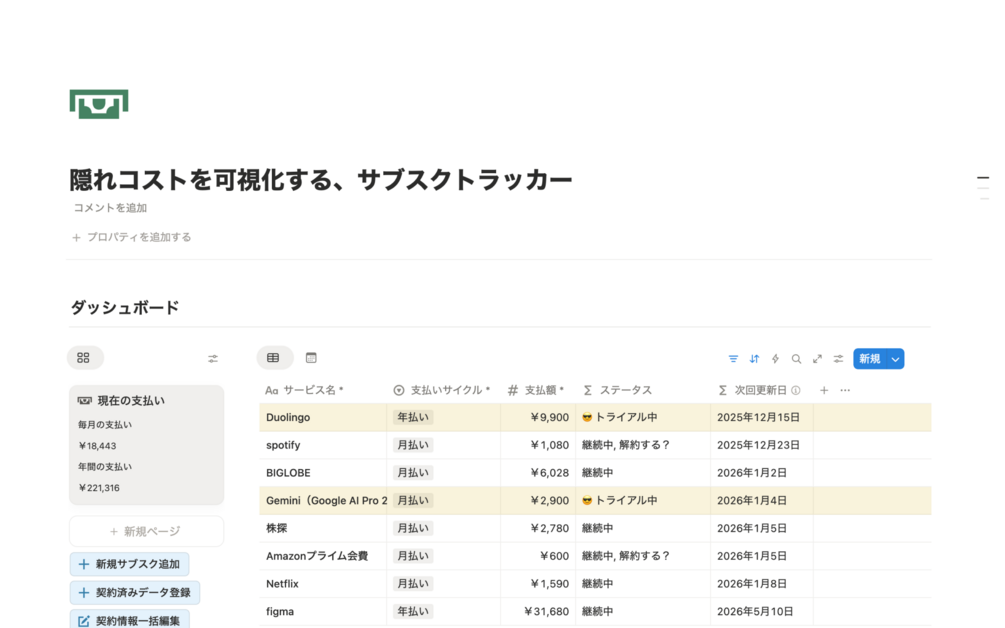Click the info icon beside 次回更新日
This screenshot has width=1005, height=628.
click(795, 390)
